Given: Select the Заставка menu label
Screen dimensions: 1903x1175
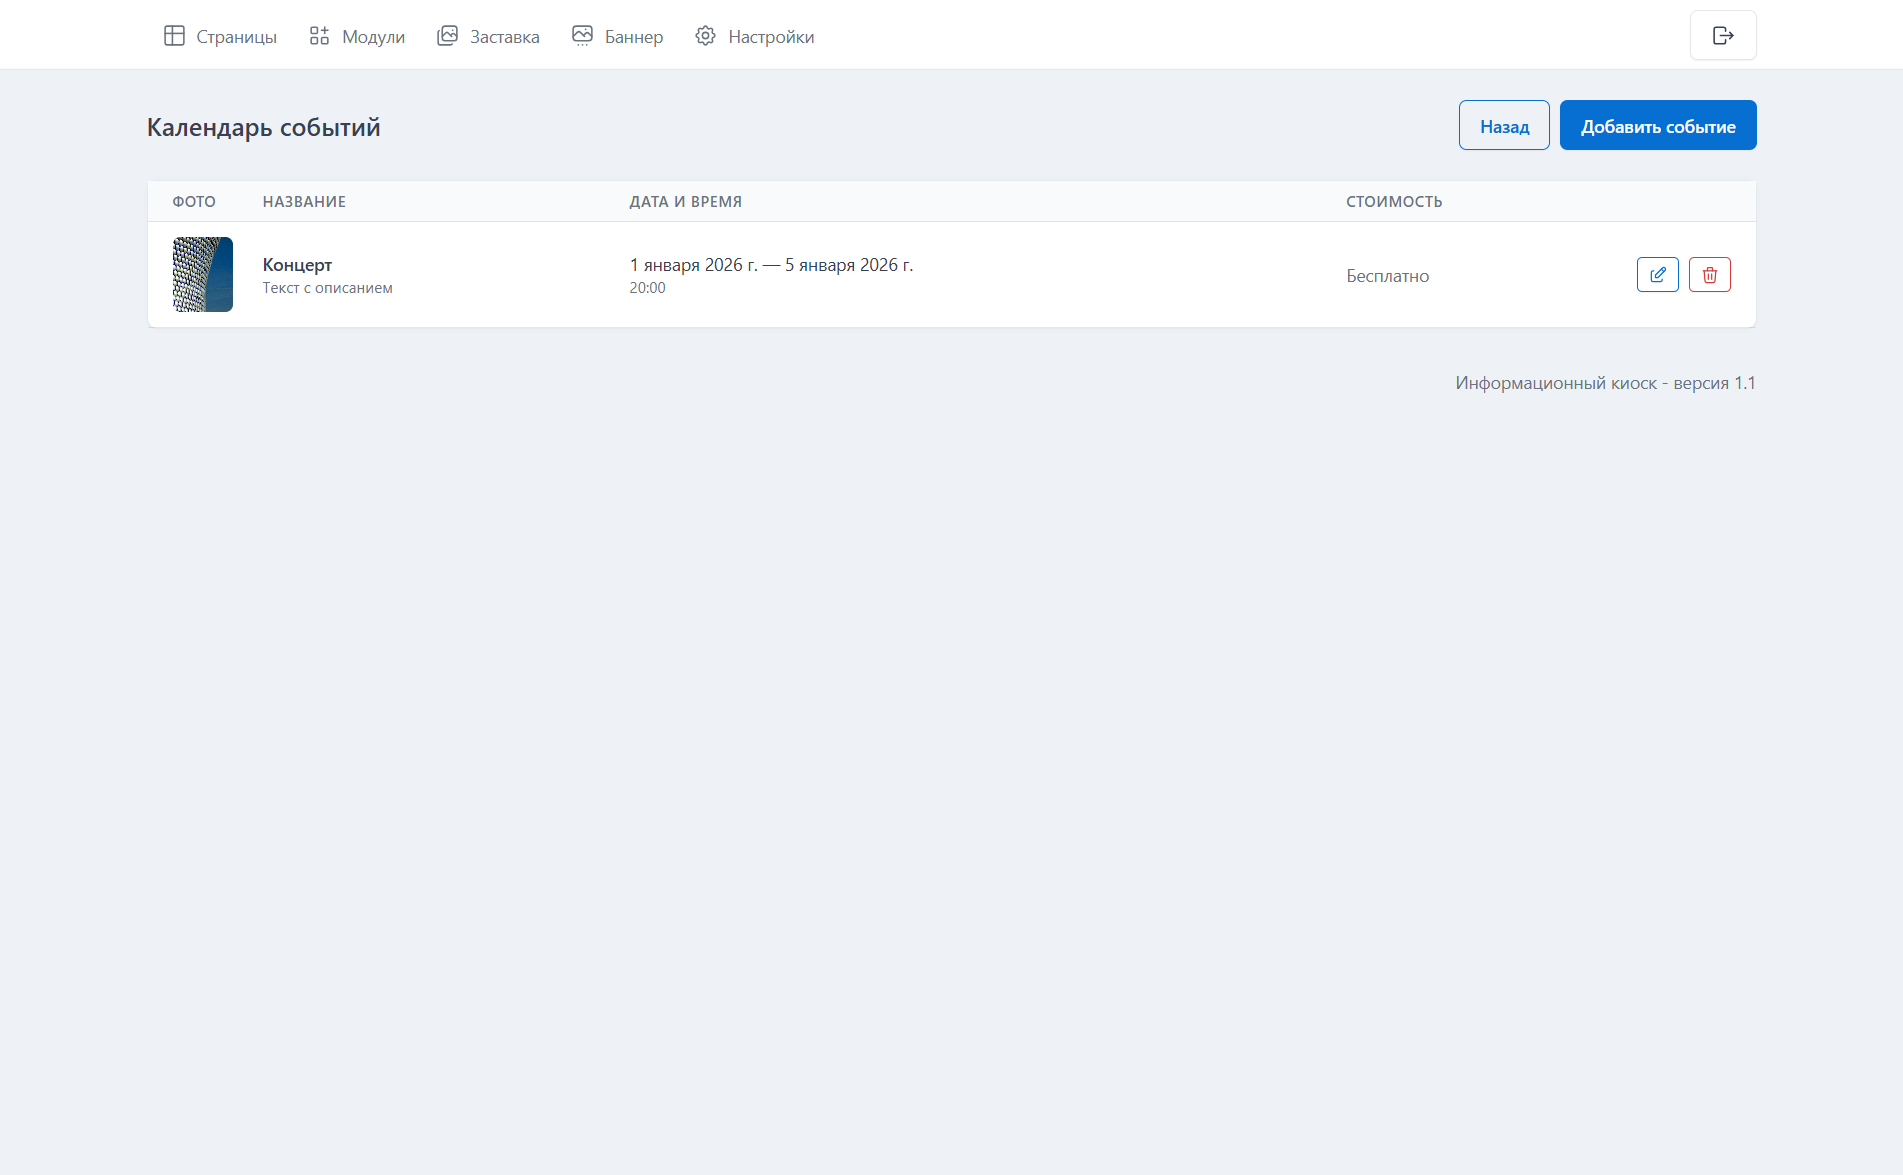Looking at the screenshot, I should 504,37.
